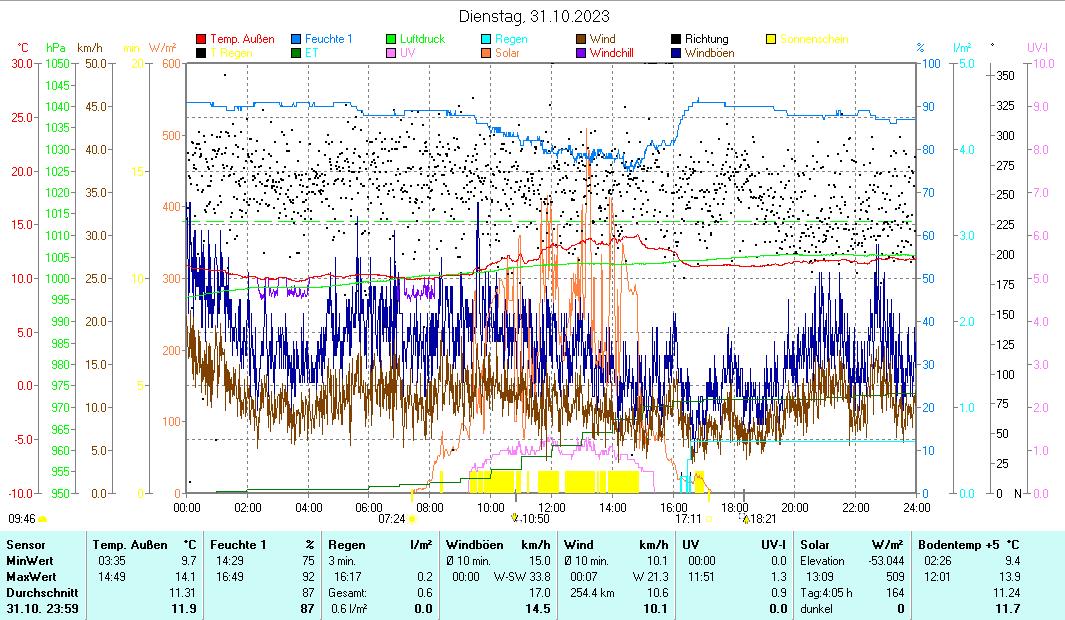
Task: Click the Tag:4:05 h daylight entry
Action: tap(826, 593)
